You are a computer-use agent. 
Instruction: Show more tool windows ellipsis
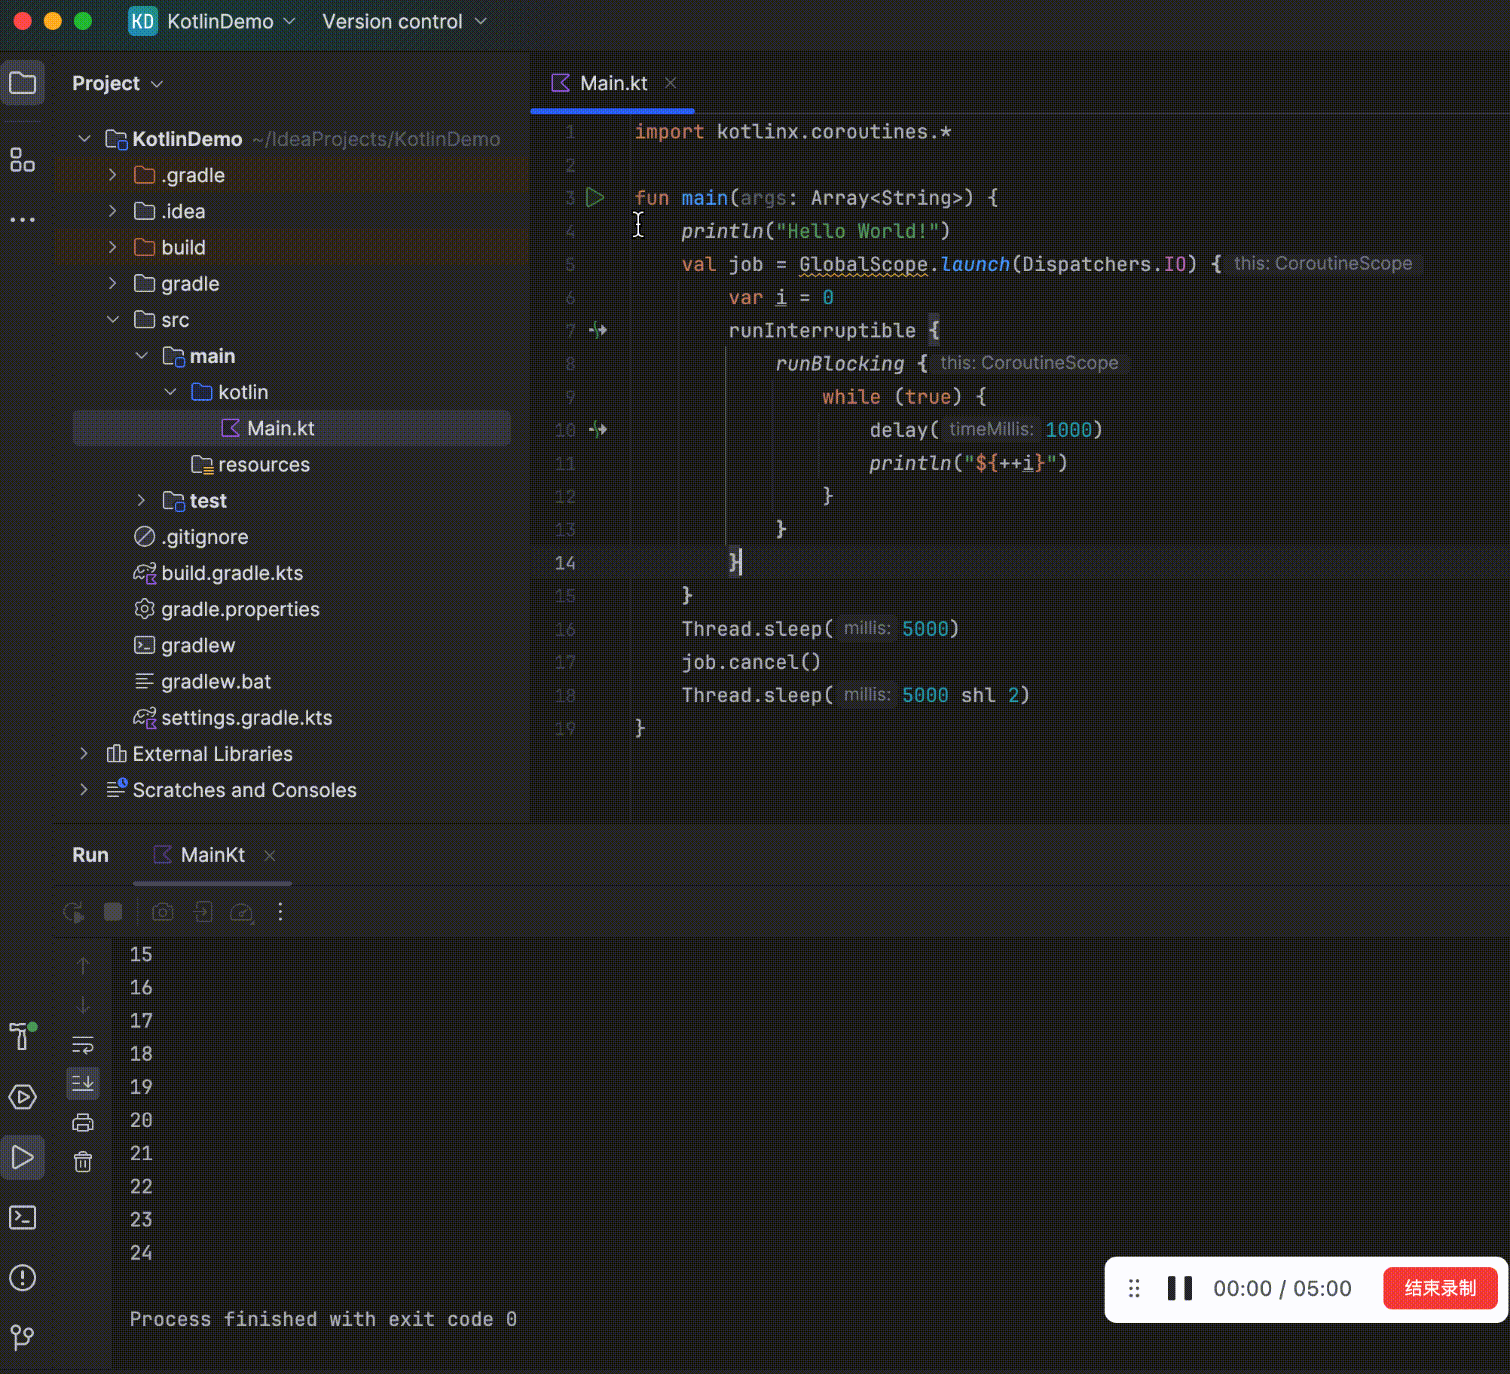(x=22, y=219)
